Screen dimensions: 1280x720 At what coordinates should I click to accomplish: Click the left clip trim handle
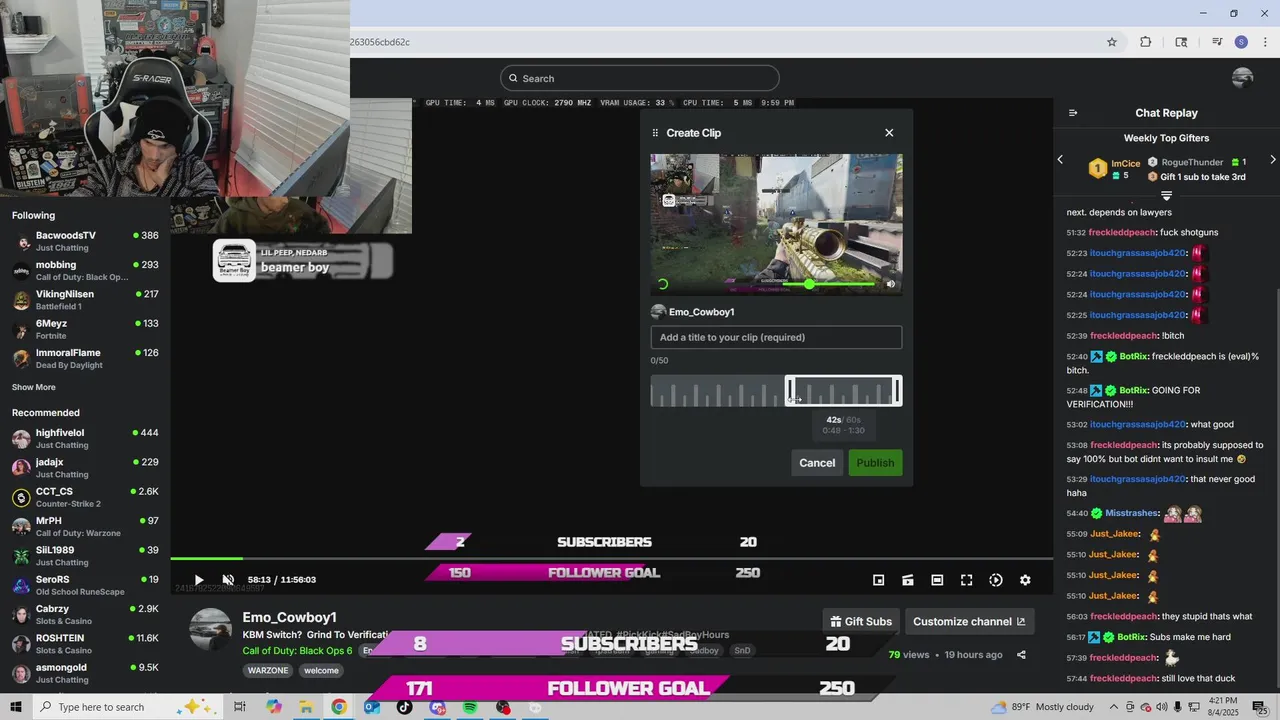click(x=789, y=391)
